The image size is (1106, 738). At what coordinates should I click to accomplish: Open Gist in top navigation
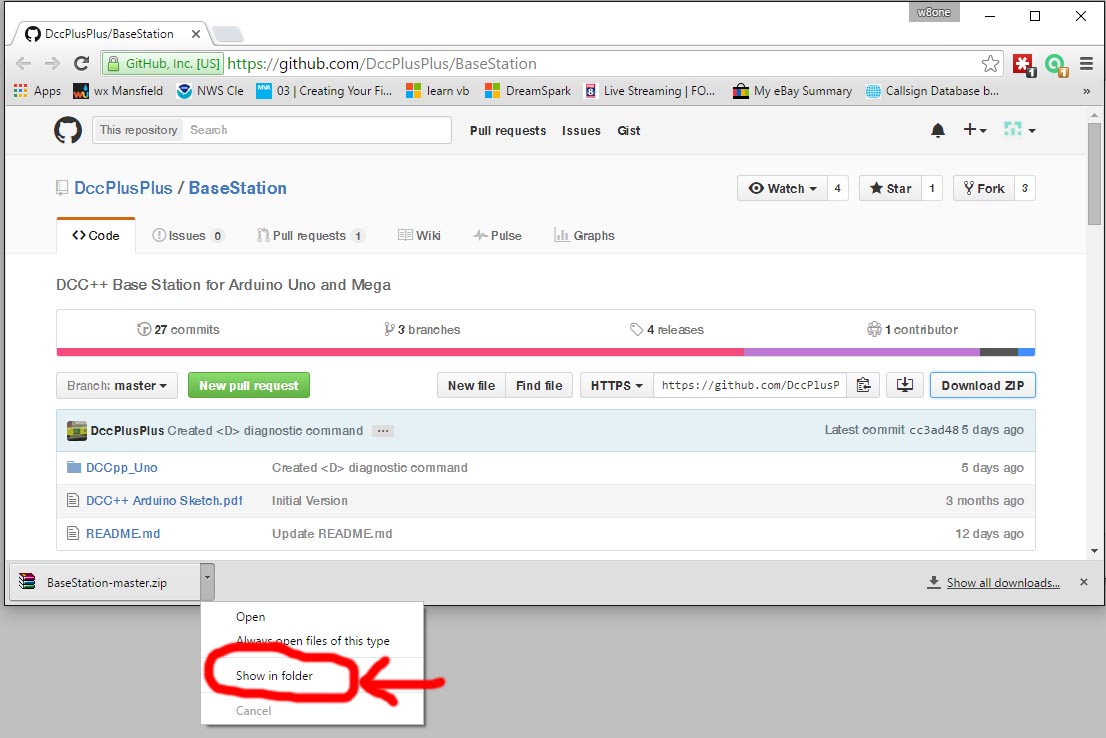(628, 131)
